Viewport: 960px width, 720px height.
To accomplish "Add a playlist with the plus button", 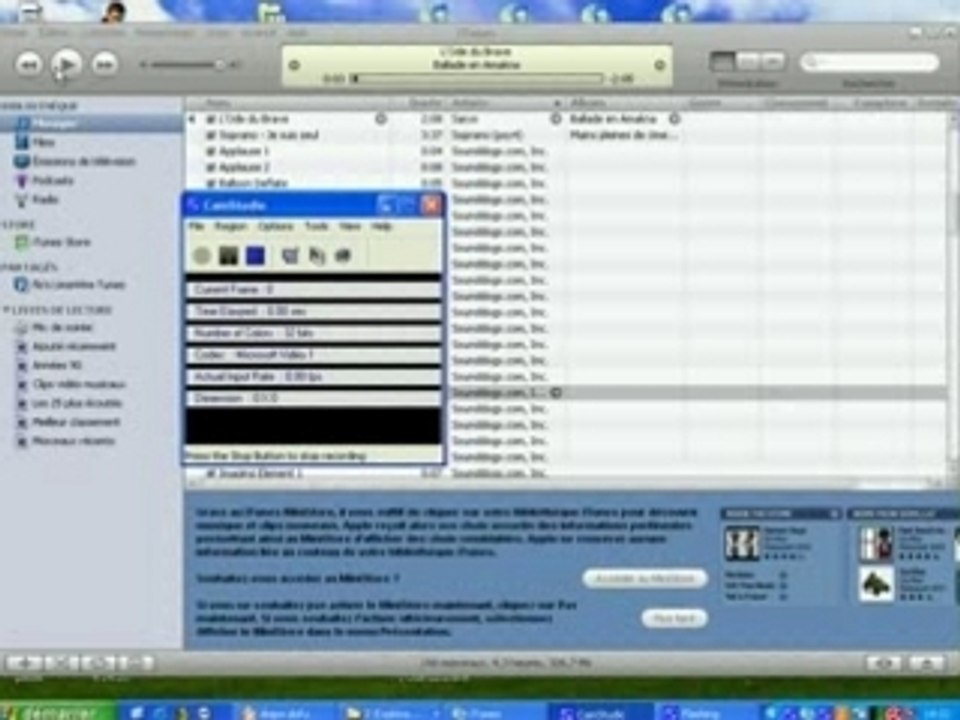I will [x=24, y=663].
